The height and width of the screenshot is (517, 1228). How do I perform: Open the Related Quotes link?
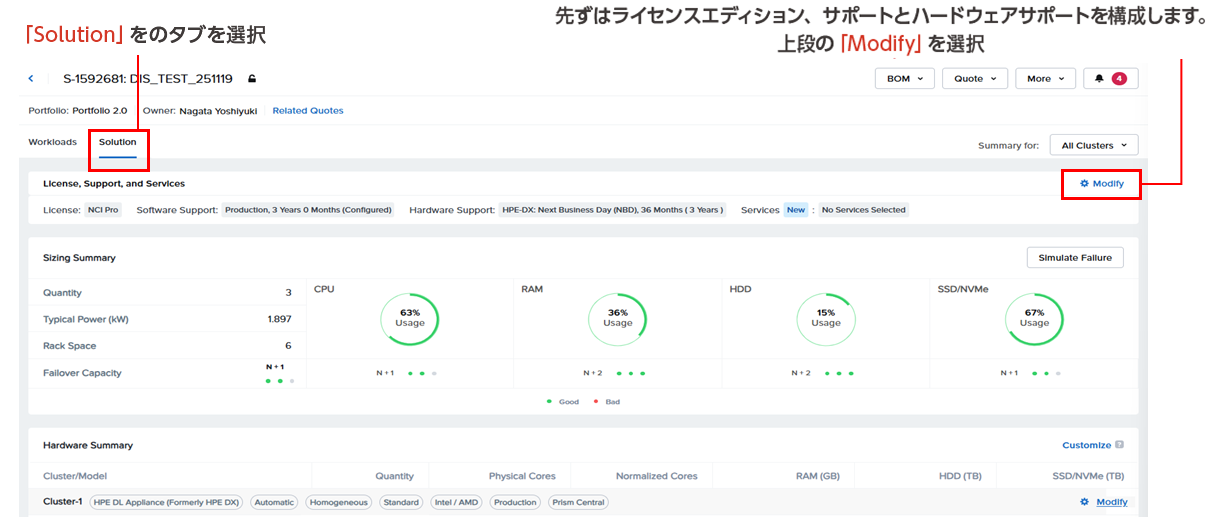(x=308, y=111)
